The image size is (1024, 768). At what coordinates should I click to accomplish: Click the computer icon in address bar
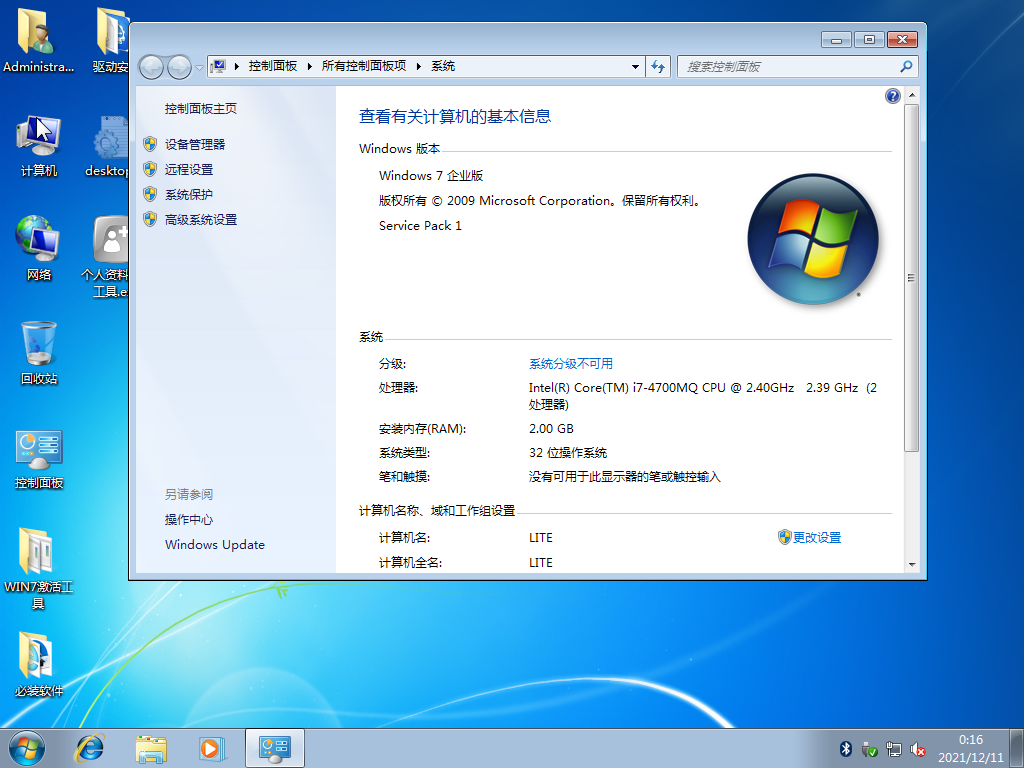point(219,66)
